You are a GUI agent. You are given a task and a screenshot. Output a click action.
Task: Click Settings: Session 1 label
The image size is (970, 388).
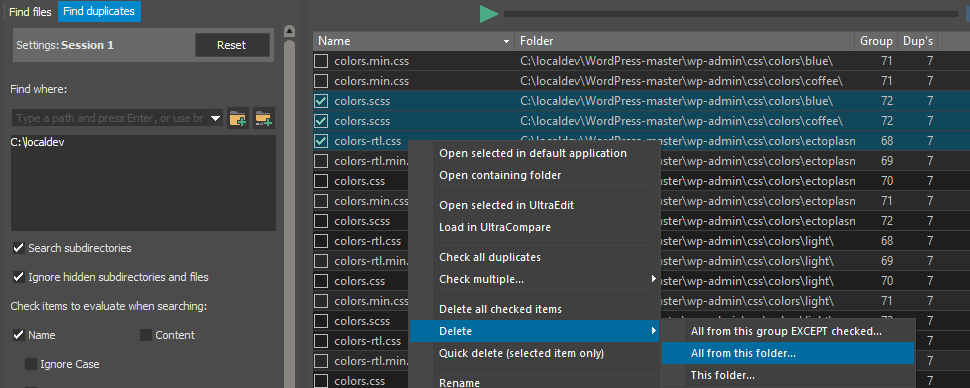pyautogui.click(x=65, y=45)
